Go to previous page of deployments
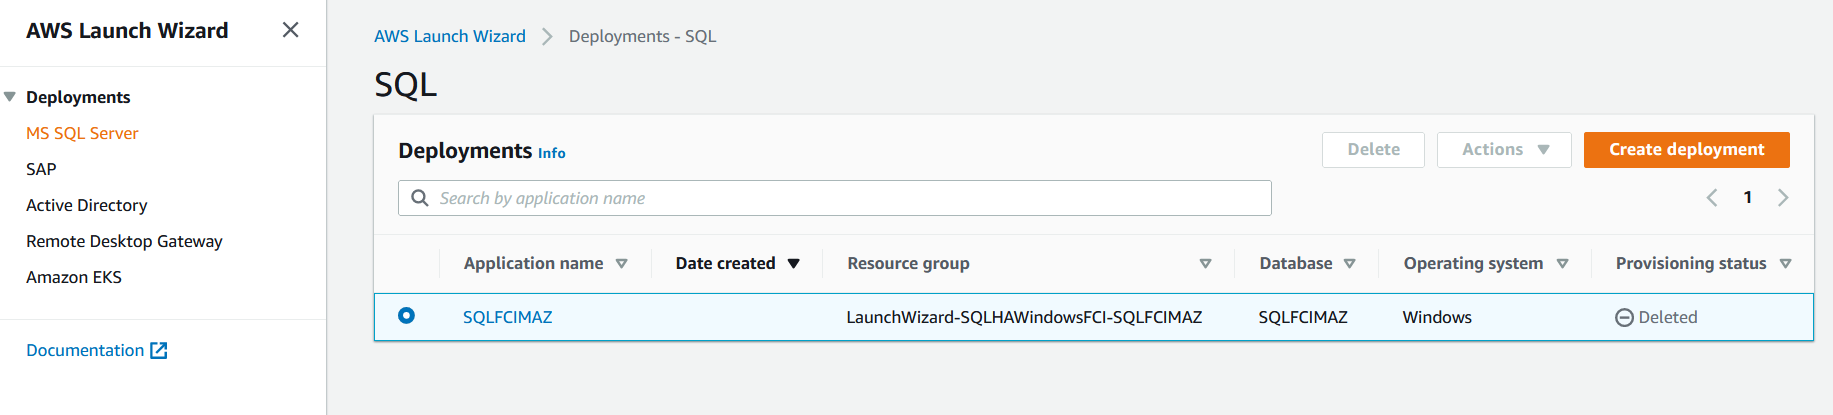This screenshot has height=415, width=1833. pyautogui.click(x=1712, y=197)
